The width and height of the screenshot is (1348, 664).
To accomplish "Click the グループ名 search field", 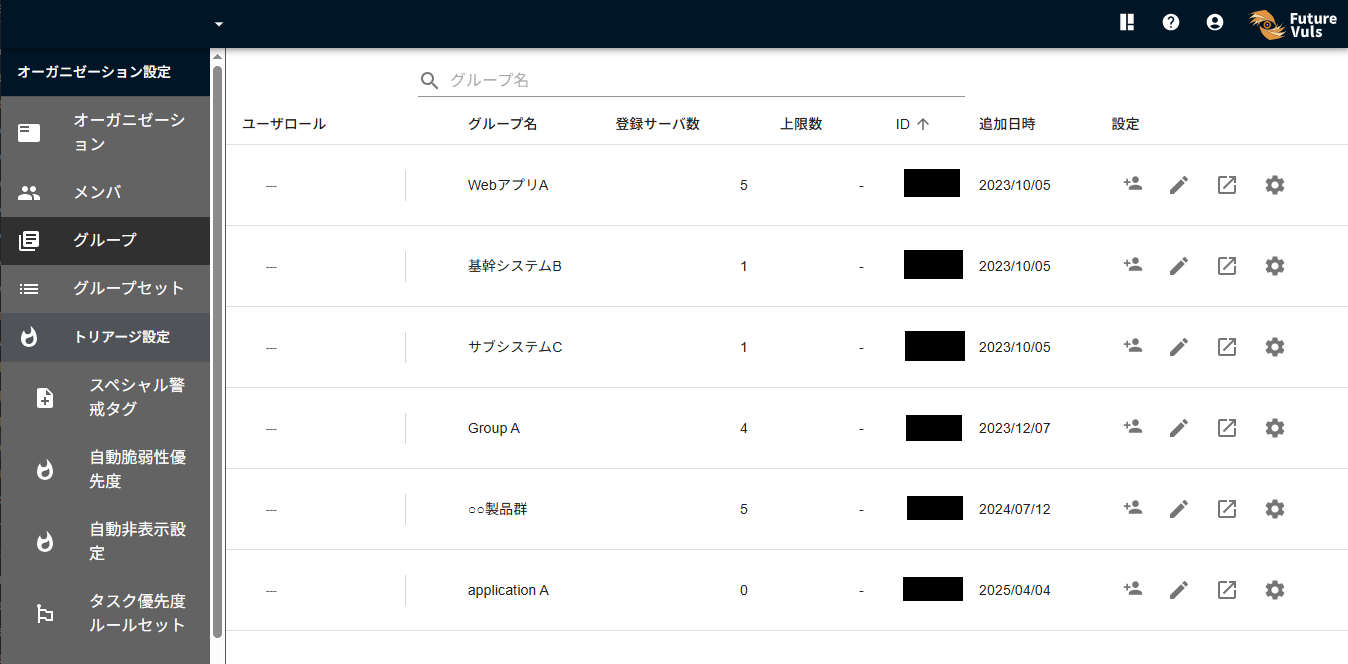I will 700,80.
